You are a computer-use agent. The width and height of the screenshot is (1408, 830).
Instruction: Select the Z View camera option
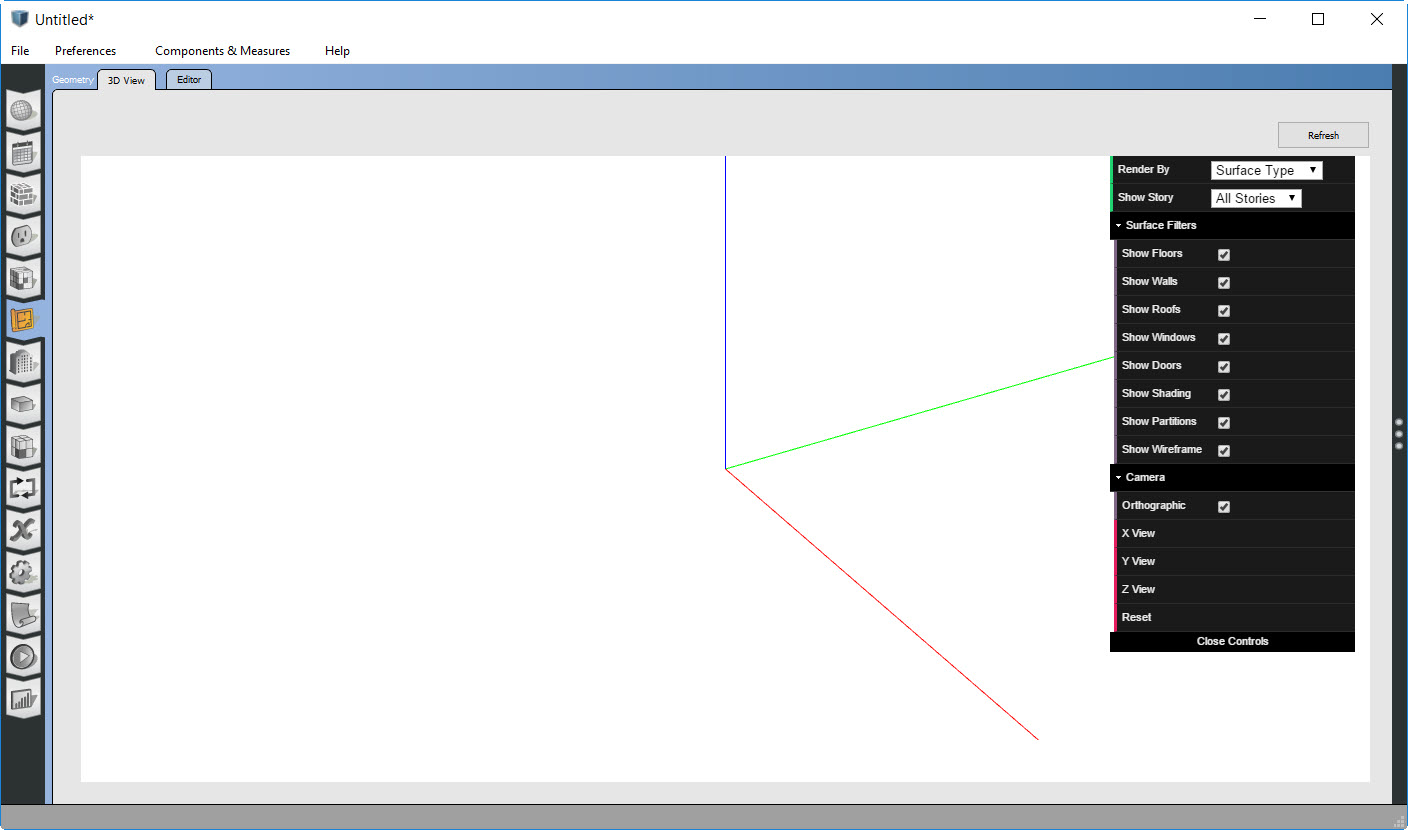(1137, 589)
